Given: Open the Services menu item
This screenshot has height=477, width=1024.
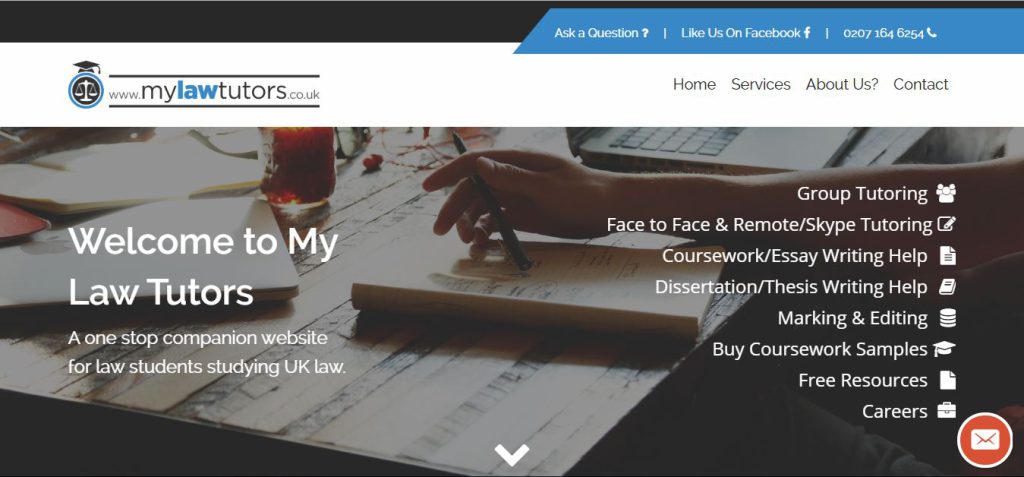Looking at the screenshot, I should 761,84.
